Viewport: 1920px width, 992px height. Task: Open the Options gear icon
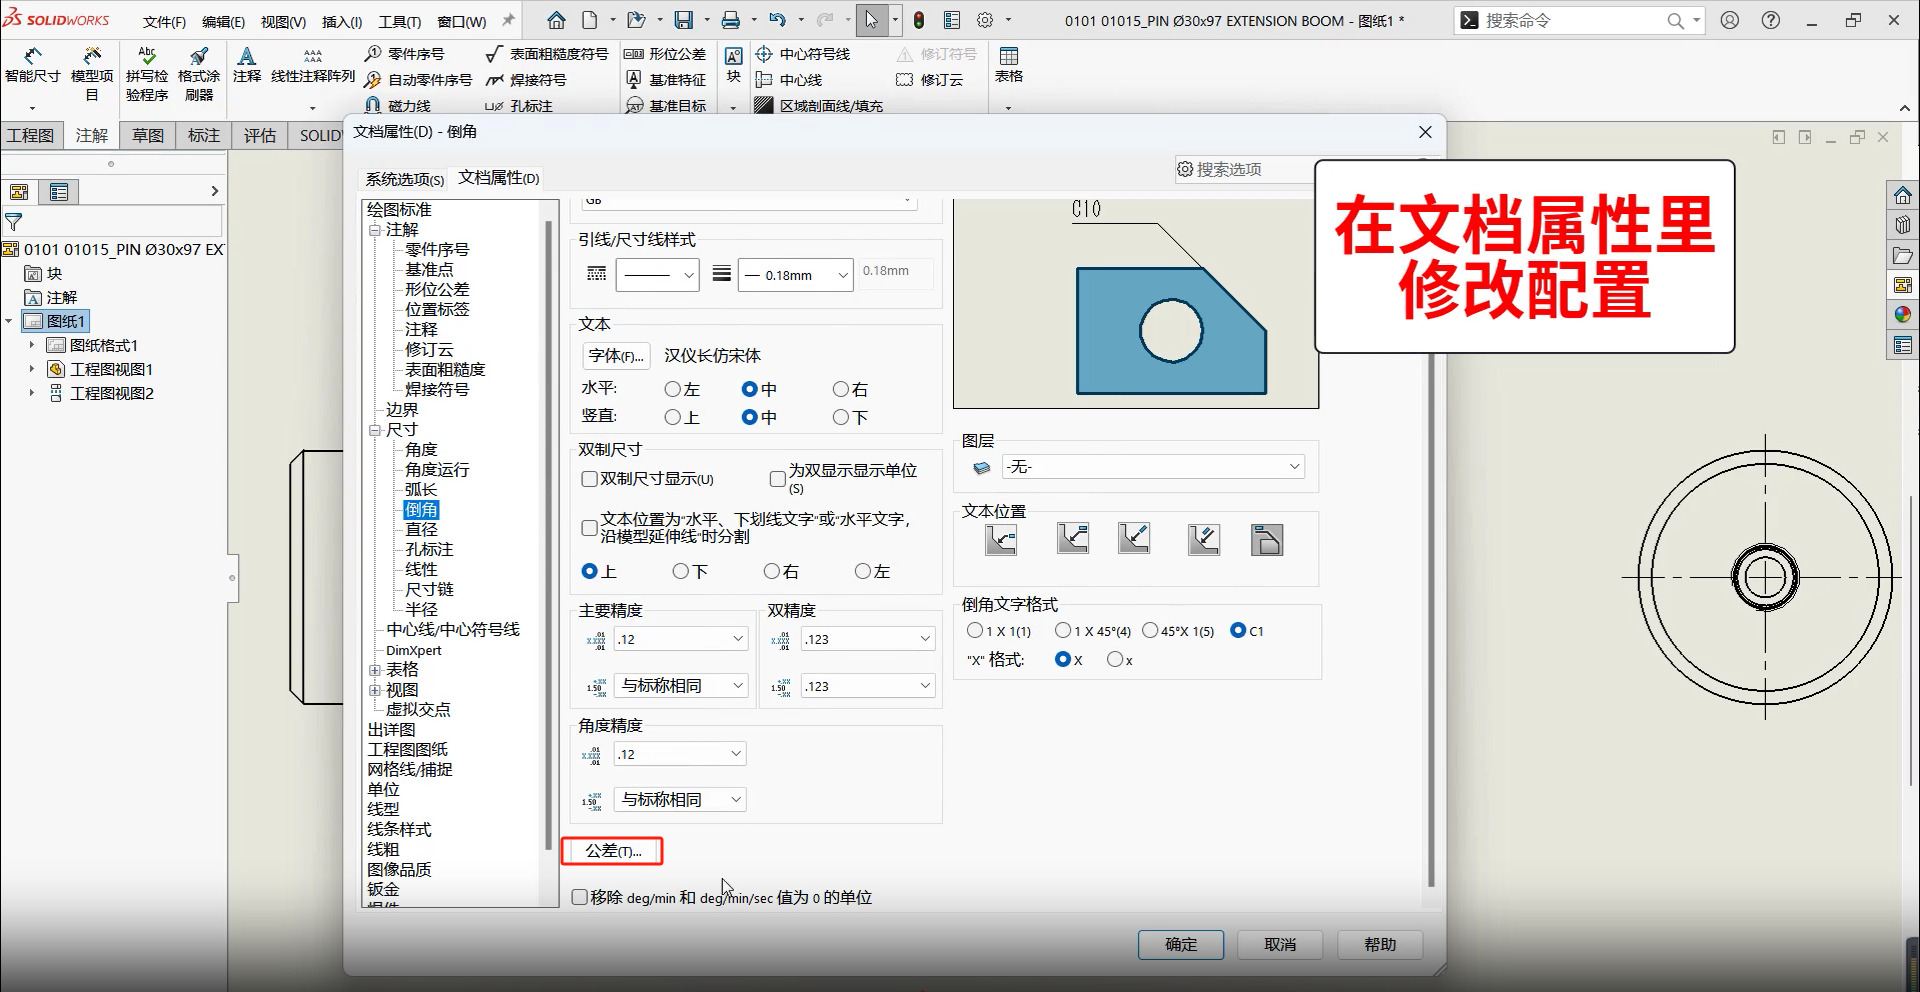tap(985, 20)
